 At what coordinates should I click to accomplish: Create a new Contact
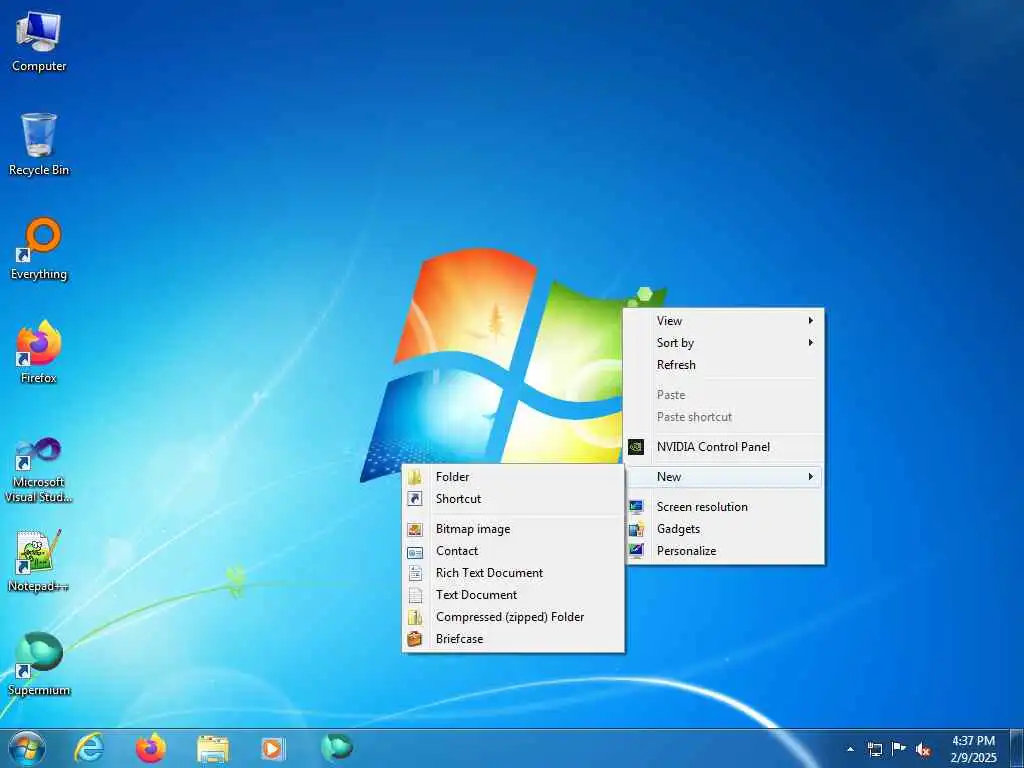click(x=513, y=551)
